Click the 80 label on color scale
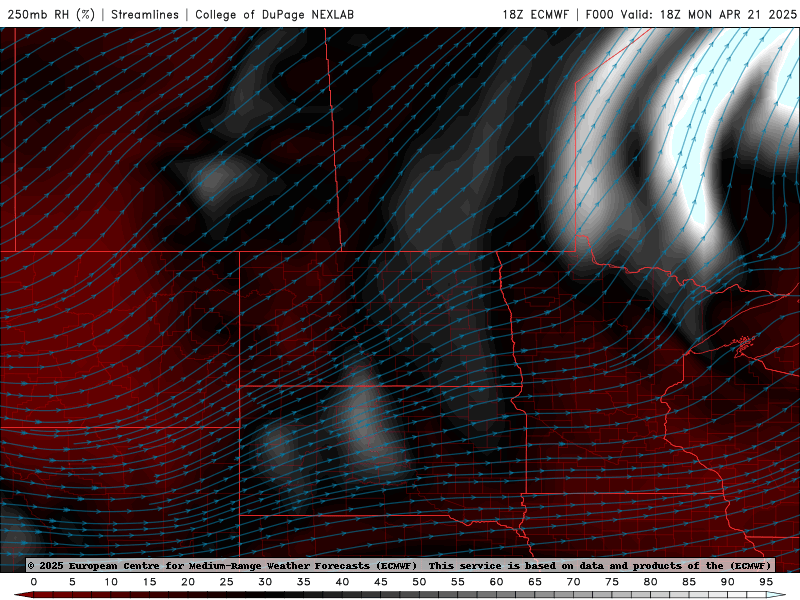800x600 pixels. (x=651, y=582)
